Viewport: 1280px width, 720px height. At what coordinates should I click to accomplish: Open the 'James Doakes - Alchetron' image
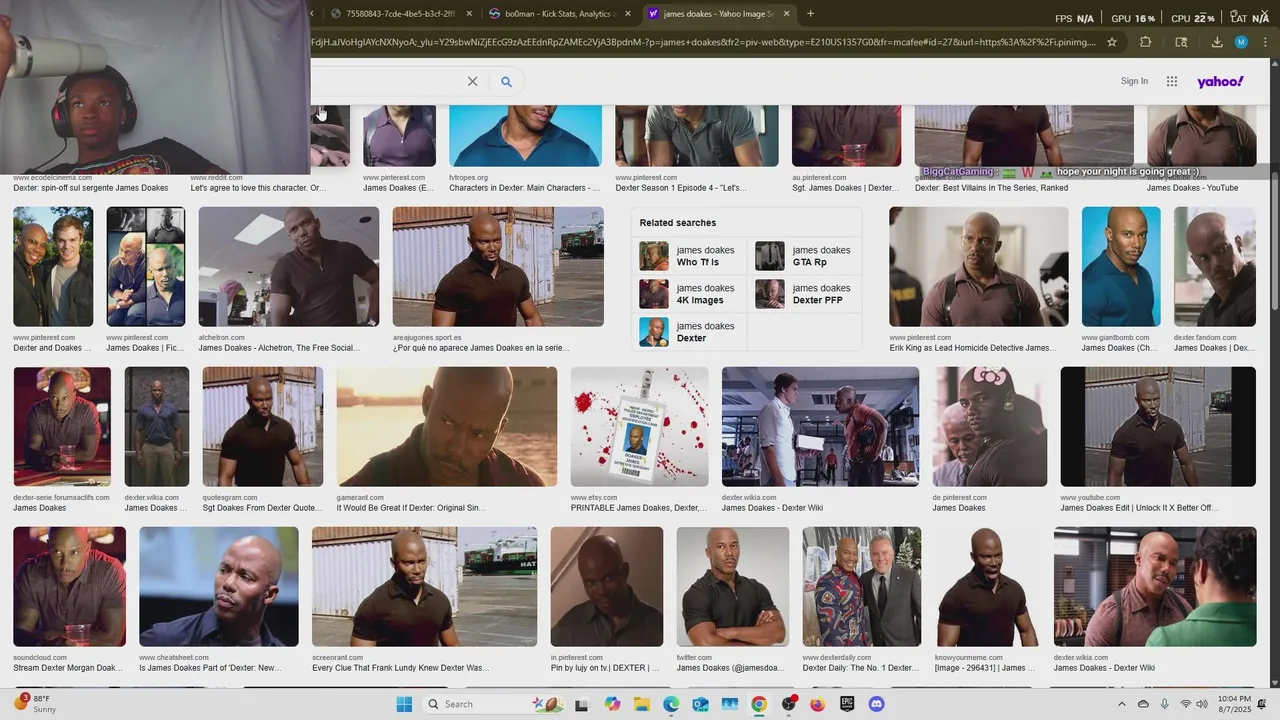(x=289, y=267)
